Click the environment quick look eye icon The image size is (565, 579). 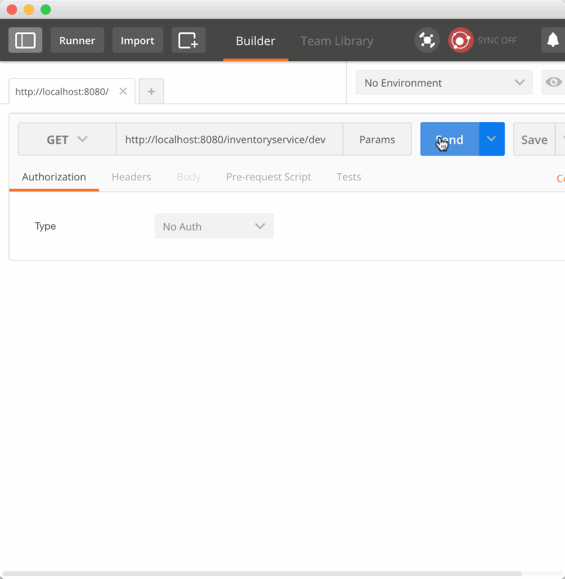coord(553,82)
